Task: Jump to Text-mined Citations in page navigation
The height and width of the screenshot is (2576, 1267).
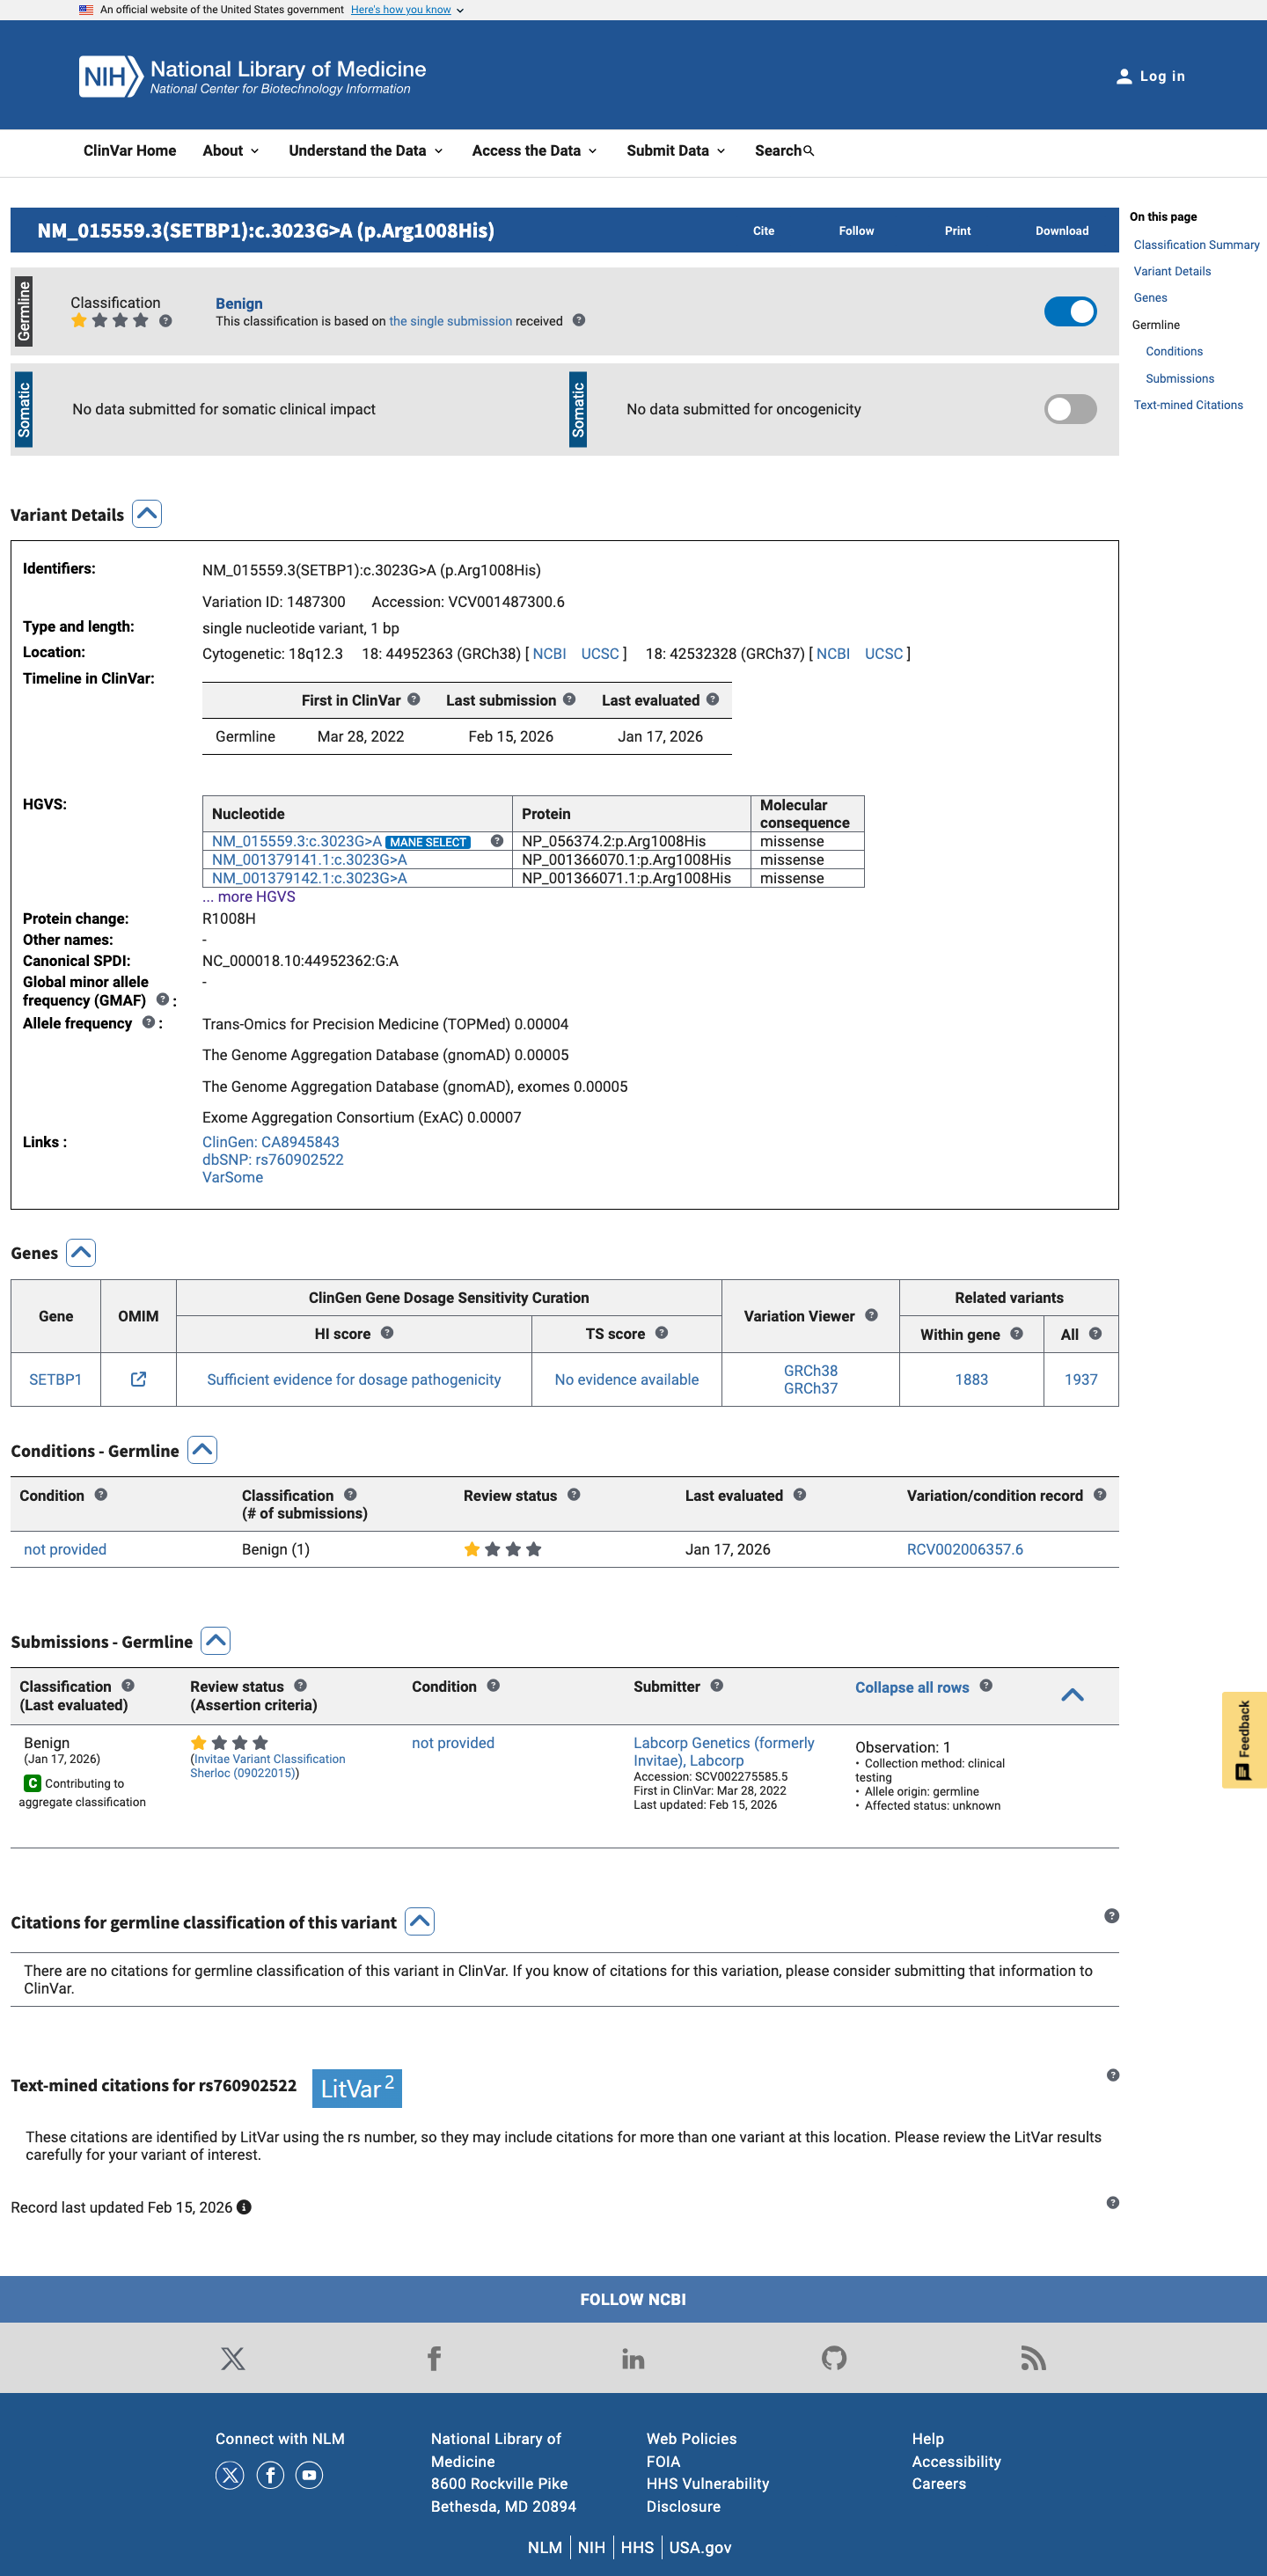Action: 1188,405
